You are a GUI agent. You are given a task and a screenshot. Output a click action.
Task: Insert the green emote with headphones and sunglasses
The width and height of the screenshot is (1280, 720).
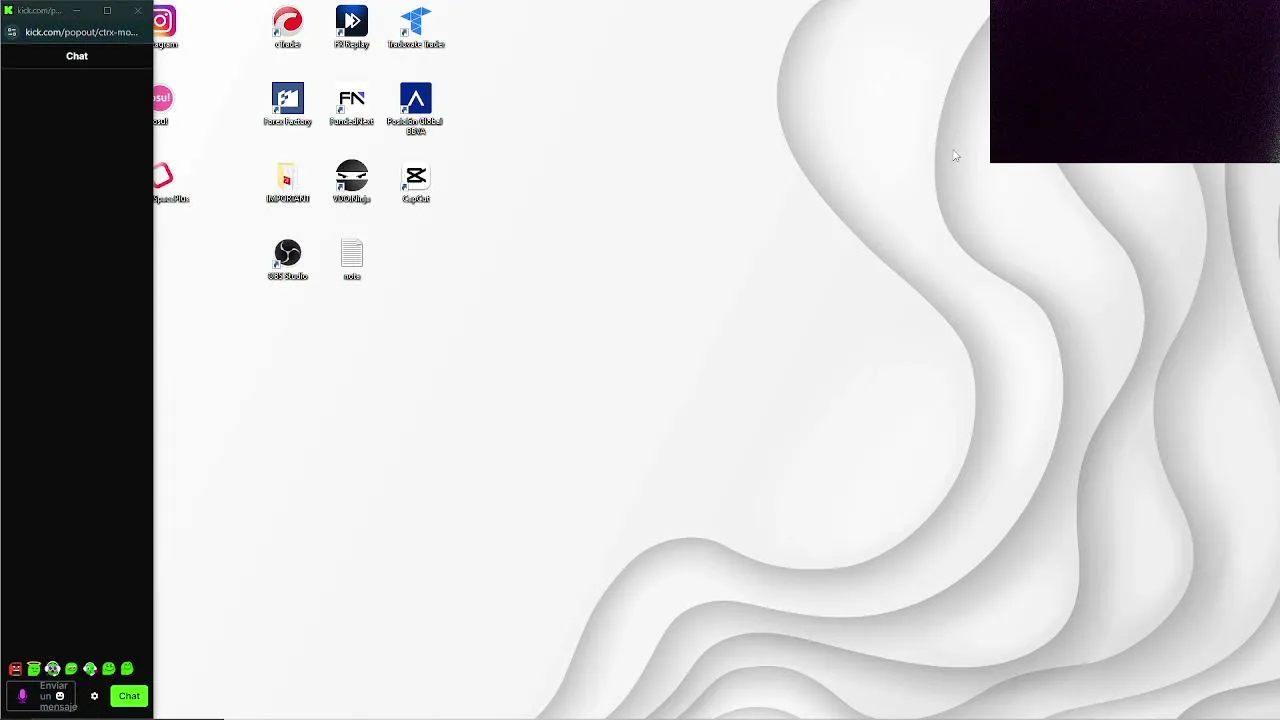click(x=52, y=669)
